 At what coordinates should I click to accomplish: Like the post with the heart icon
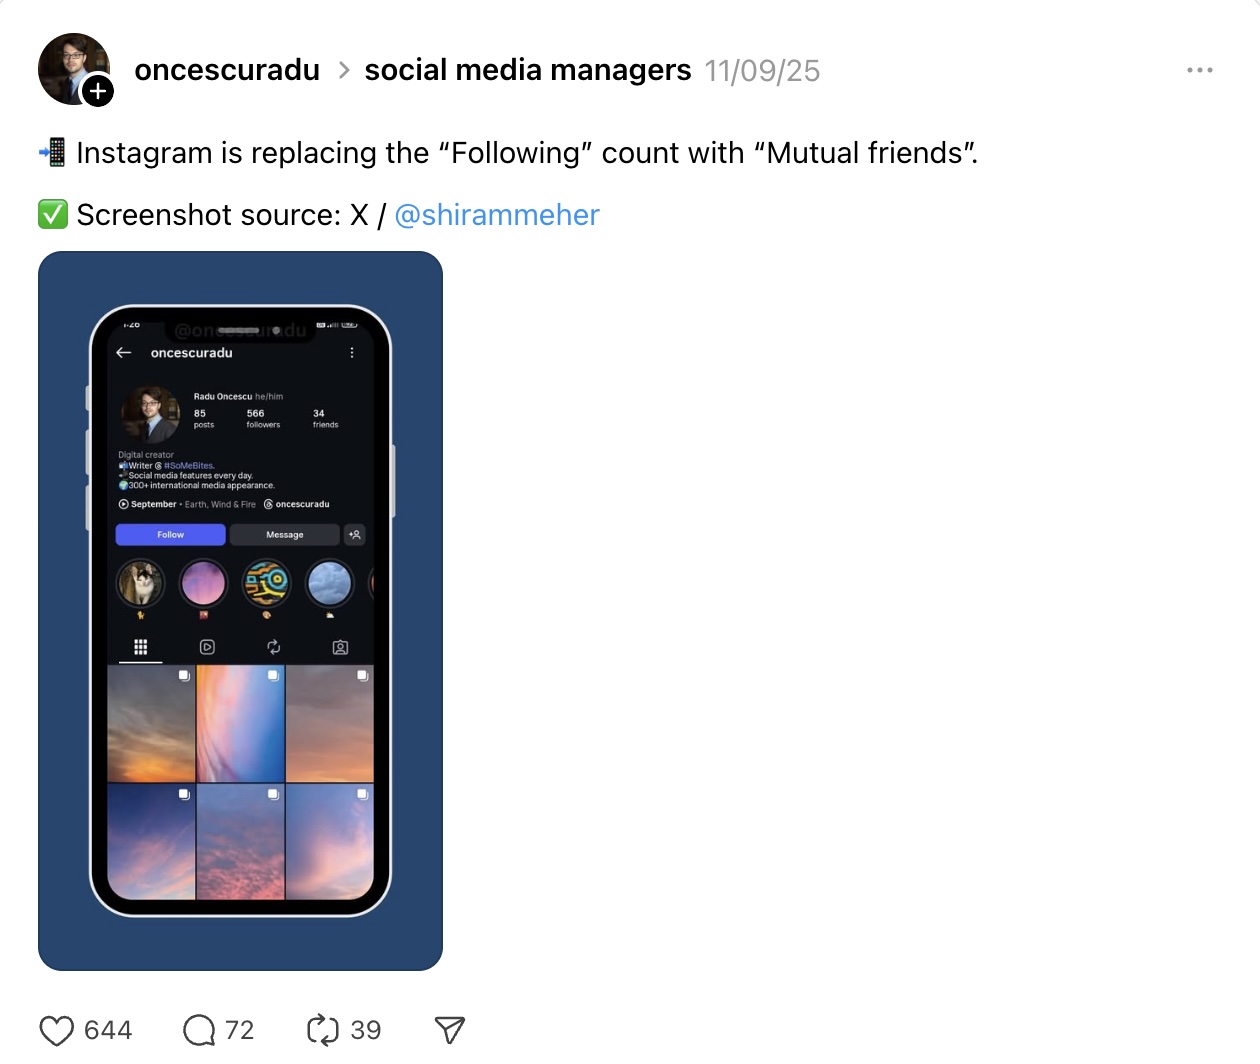tap(56, 1030)
